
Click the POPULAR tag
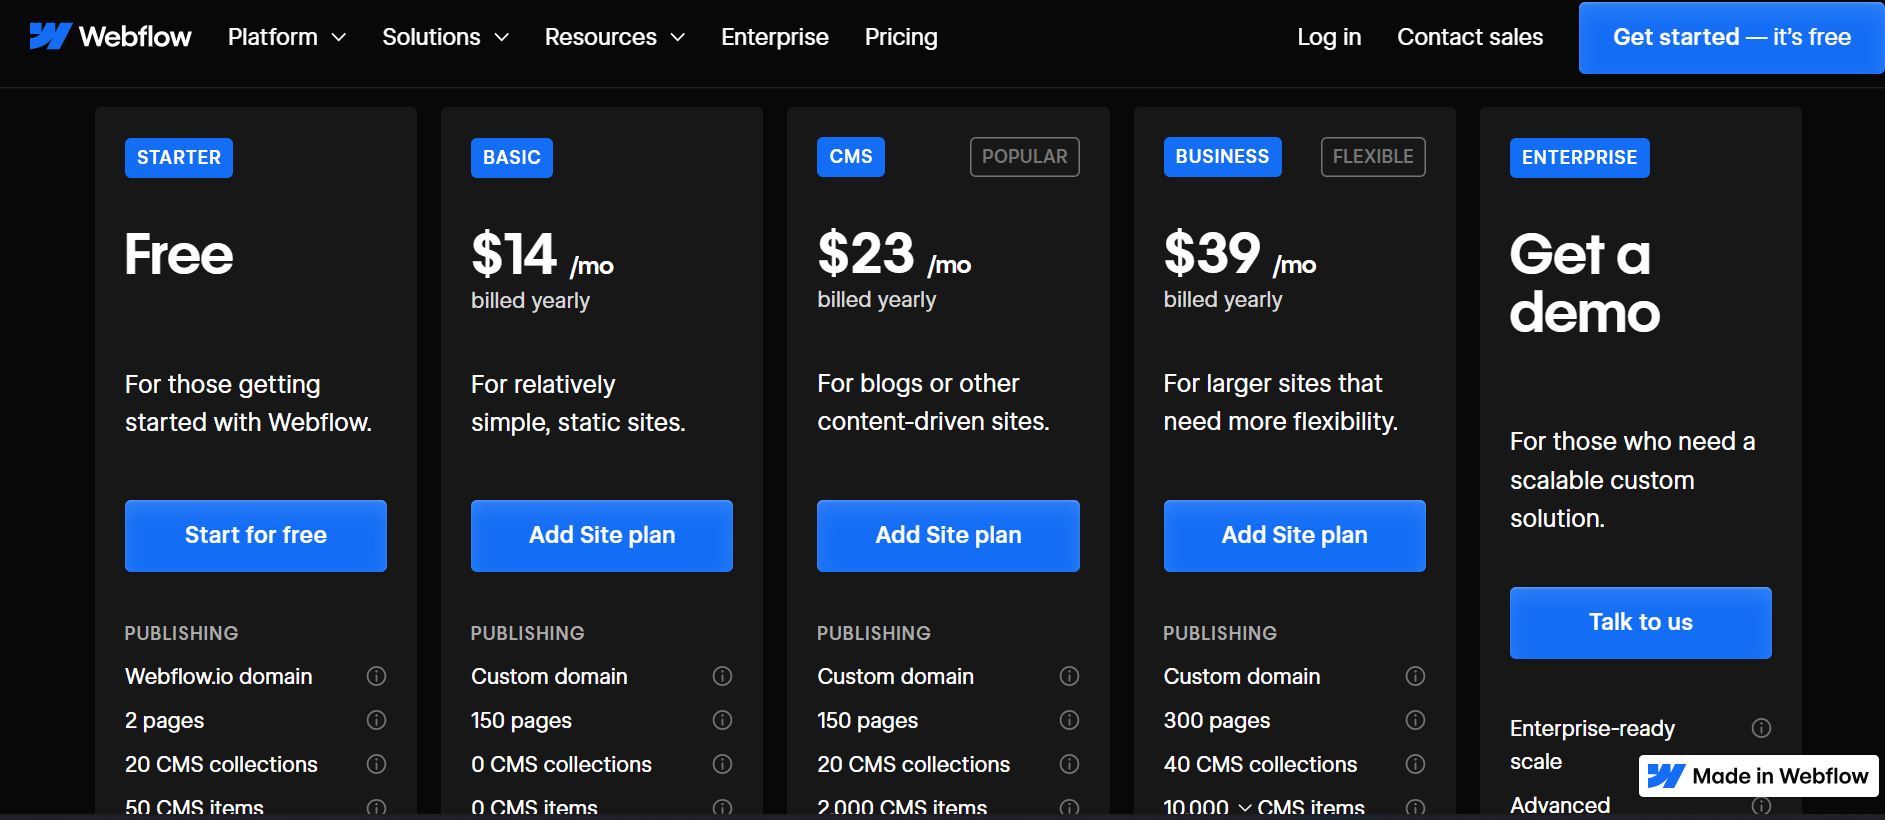1025,157
